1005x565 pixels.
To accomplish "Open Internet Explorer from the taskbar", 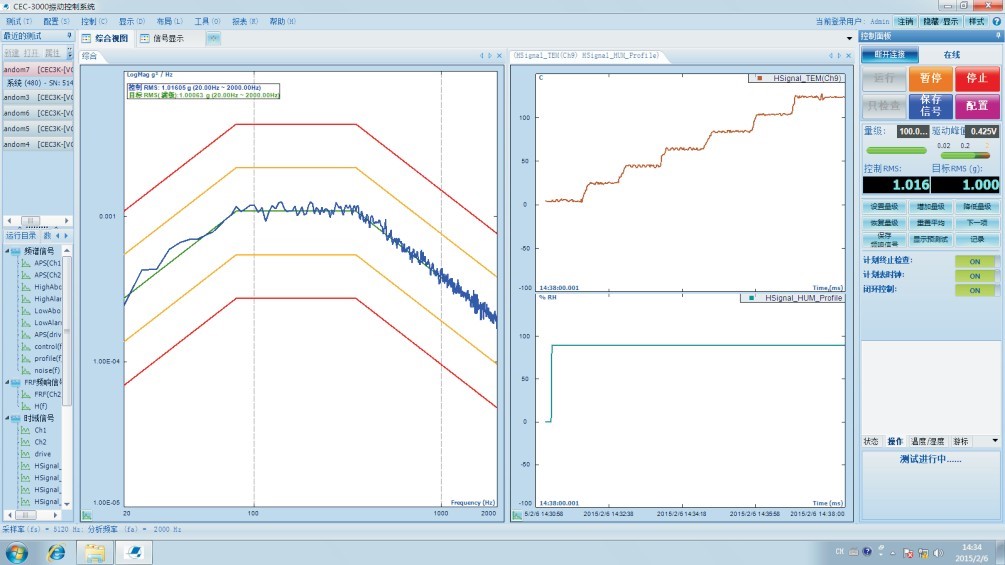I will pos(57,552).
